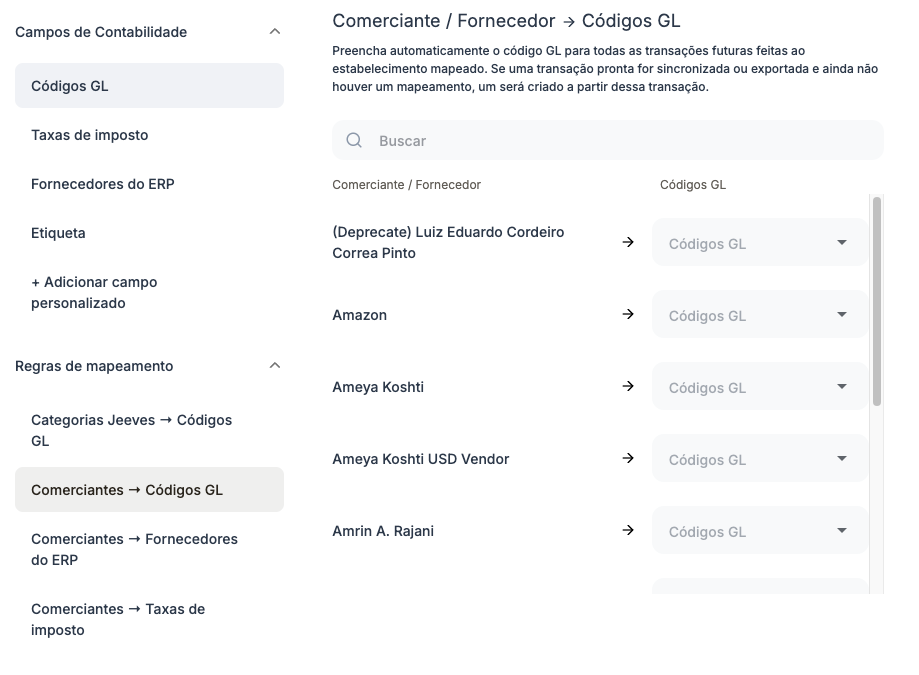
Task: Click the arrow icon beside Amrin A. Rajani
Action: pyautogui.click(x=628, y=530)
